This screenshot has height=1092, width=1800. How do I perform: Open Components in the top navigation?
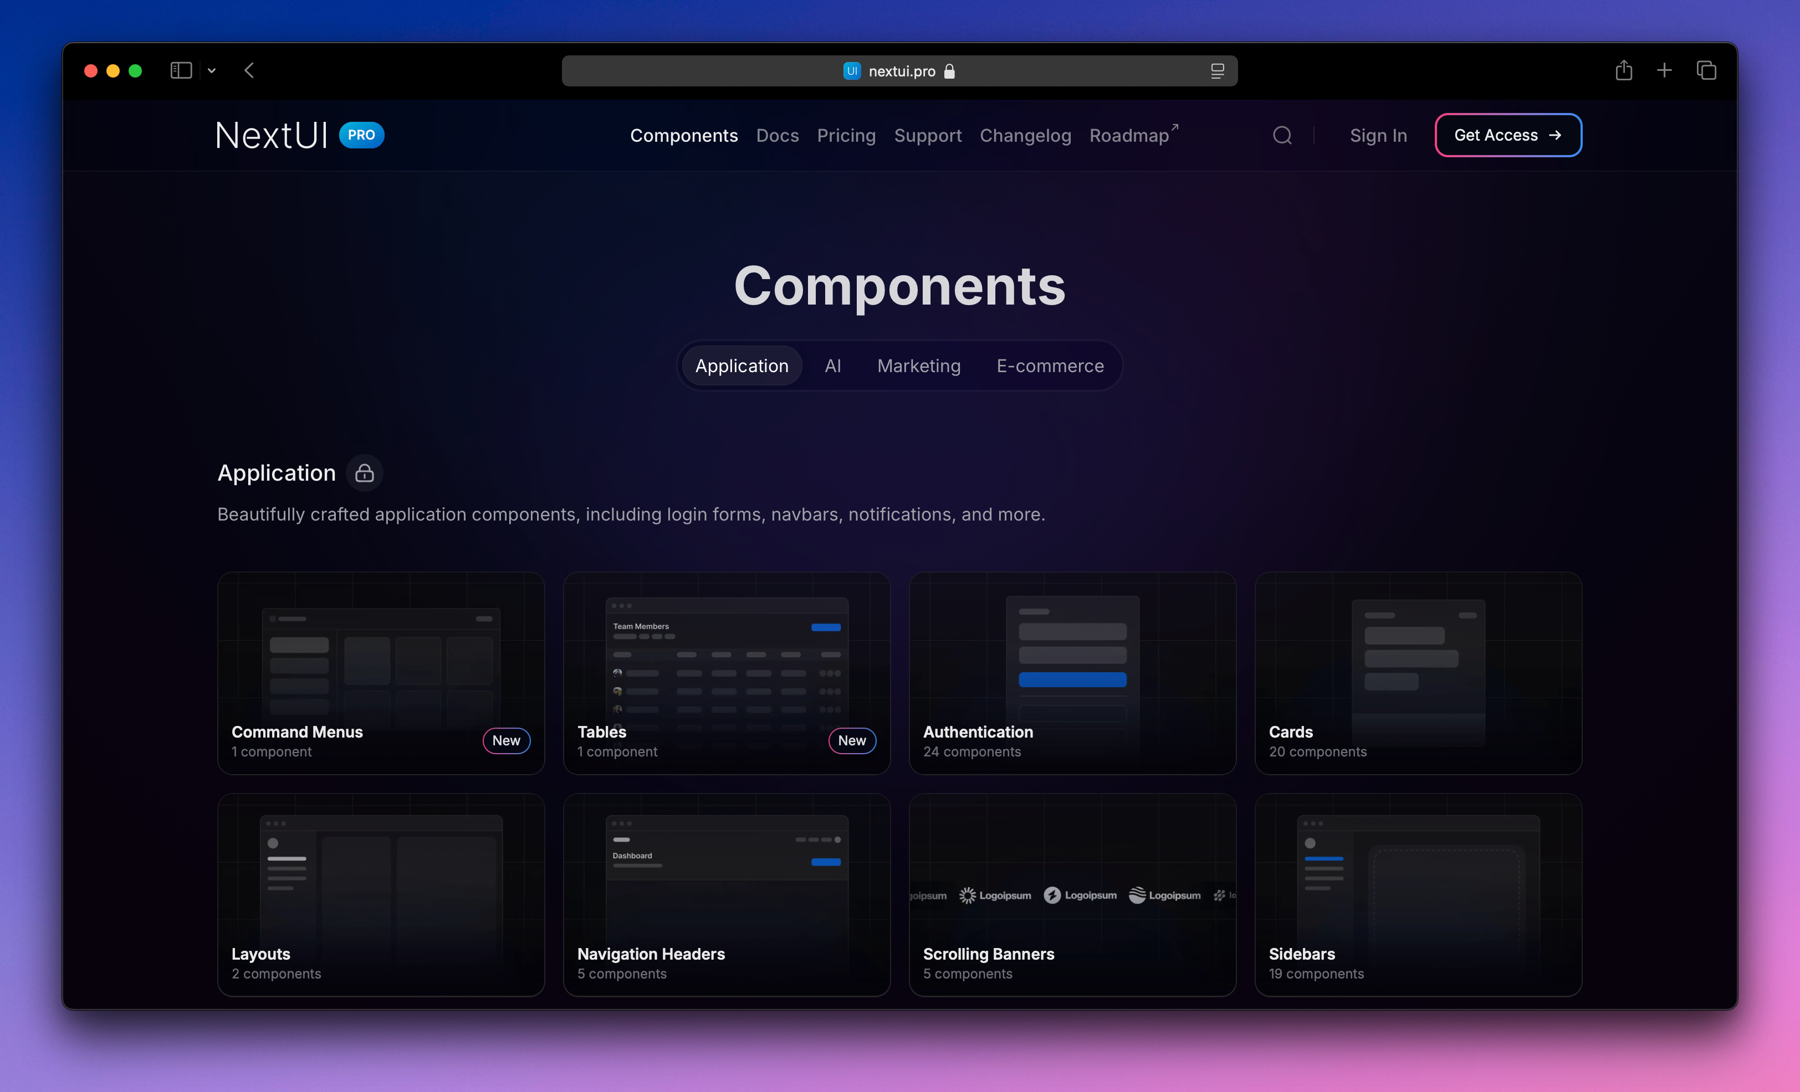click(684, 136)
